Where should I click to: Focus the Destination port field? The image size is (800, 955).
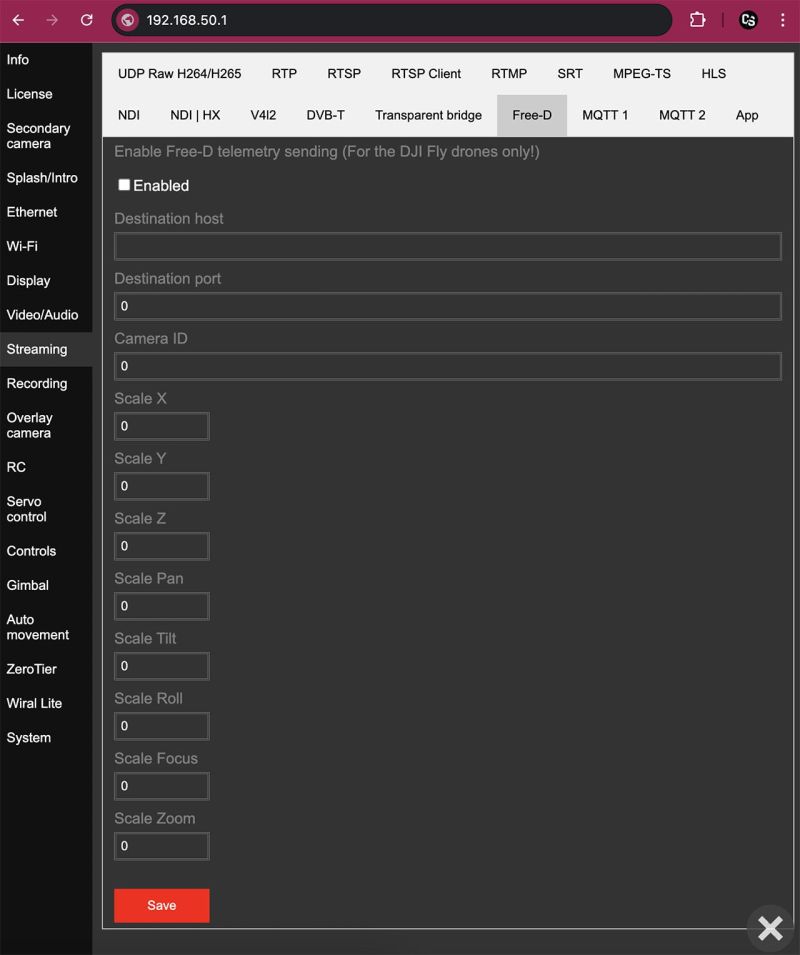(x=447, y=306)
